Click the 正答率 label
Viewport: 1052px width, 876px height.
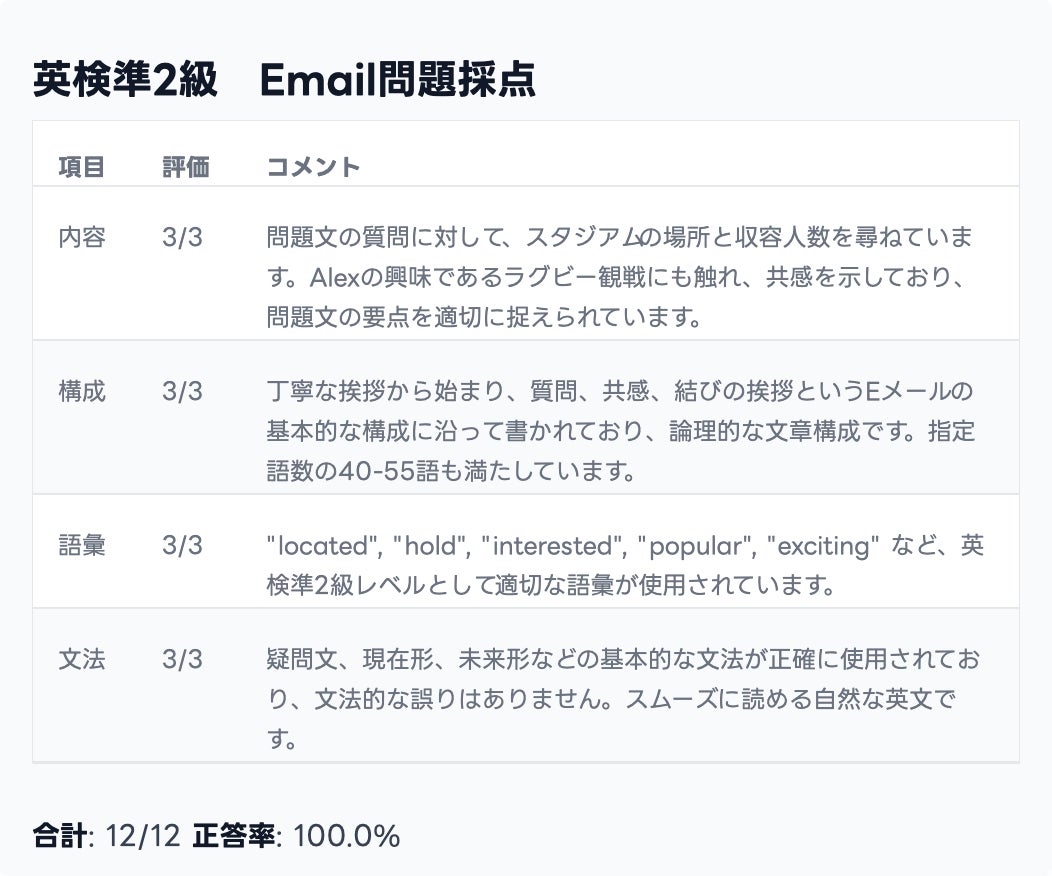[234, 836]
